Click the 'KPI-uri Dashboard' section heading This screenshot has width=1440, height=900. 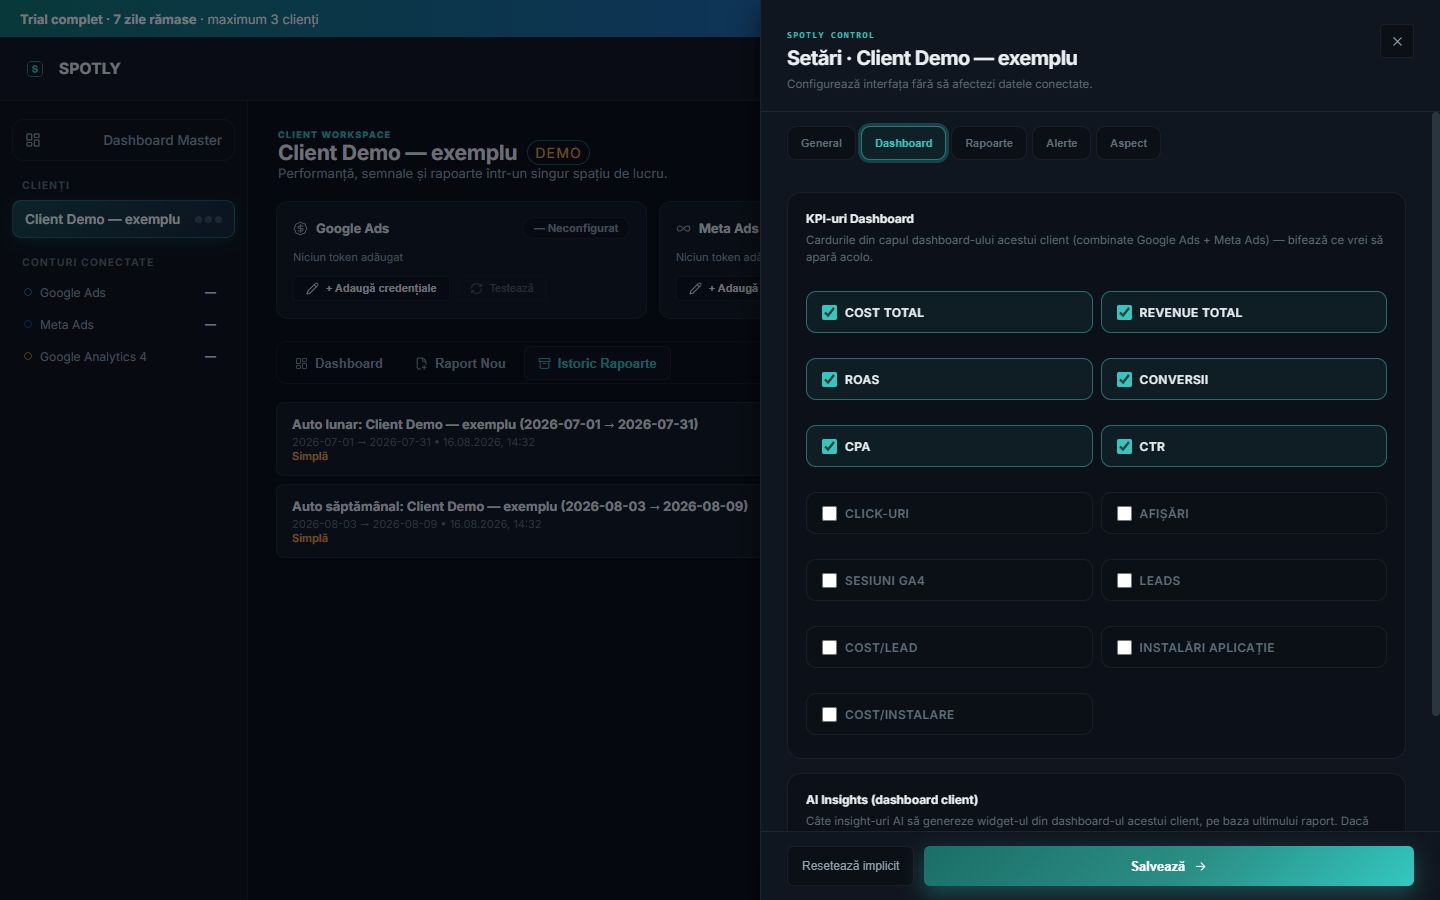coord(859,218)
